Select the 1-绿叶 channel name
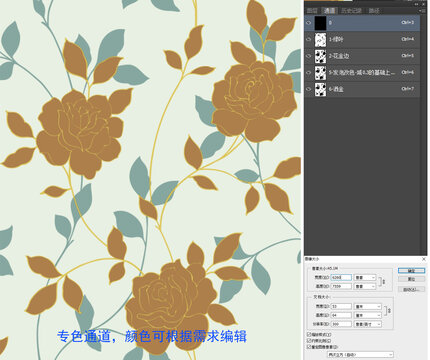The height and width of the screenshot is (360, 430). (336, 39)
